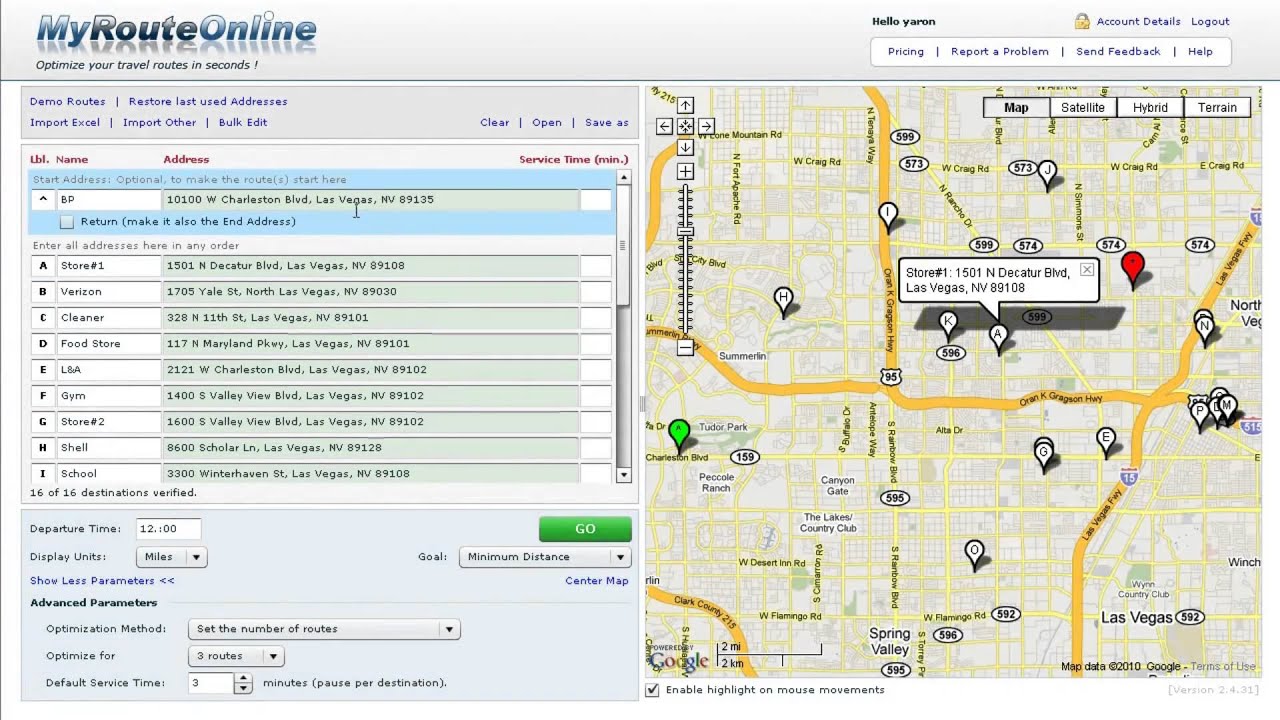Zoom out with the map minus button

tap(685, 348)
